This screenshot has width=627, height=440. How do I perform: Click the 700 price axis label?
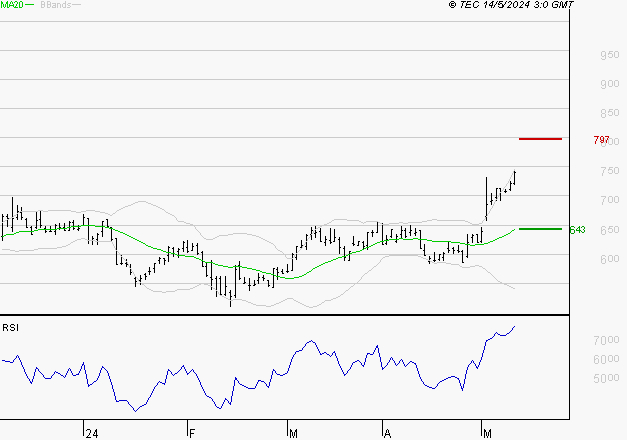tap(610, 200)
